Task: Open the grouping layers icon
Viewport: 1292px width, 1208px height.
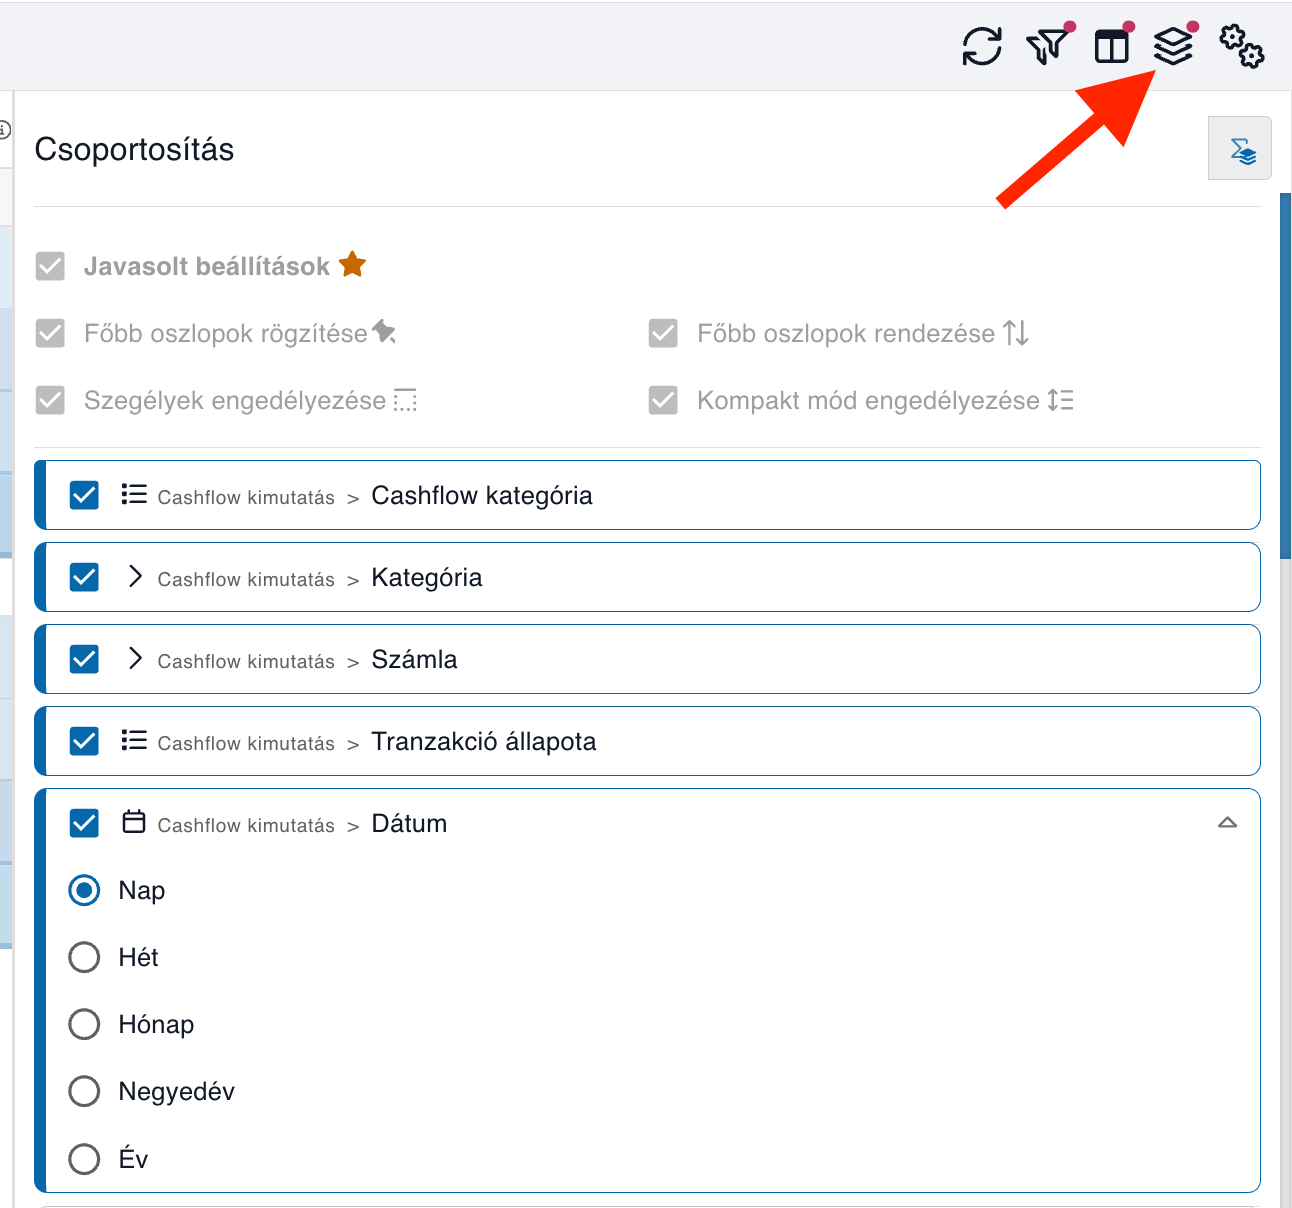Action: pyautogui.click(x=1173, y=46)
